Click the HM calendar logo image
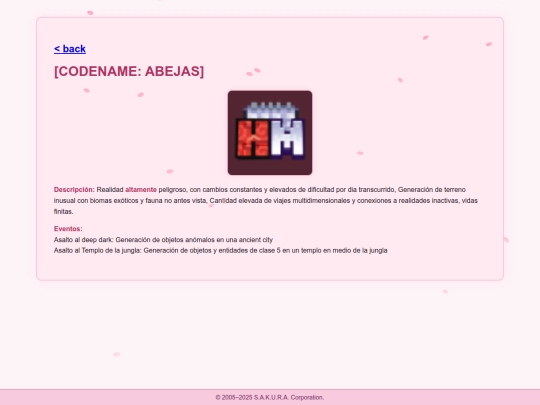Image resolution: width=540 pixels, height=405 pixels. tap(270, 133)
